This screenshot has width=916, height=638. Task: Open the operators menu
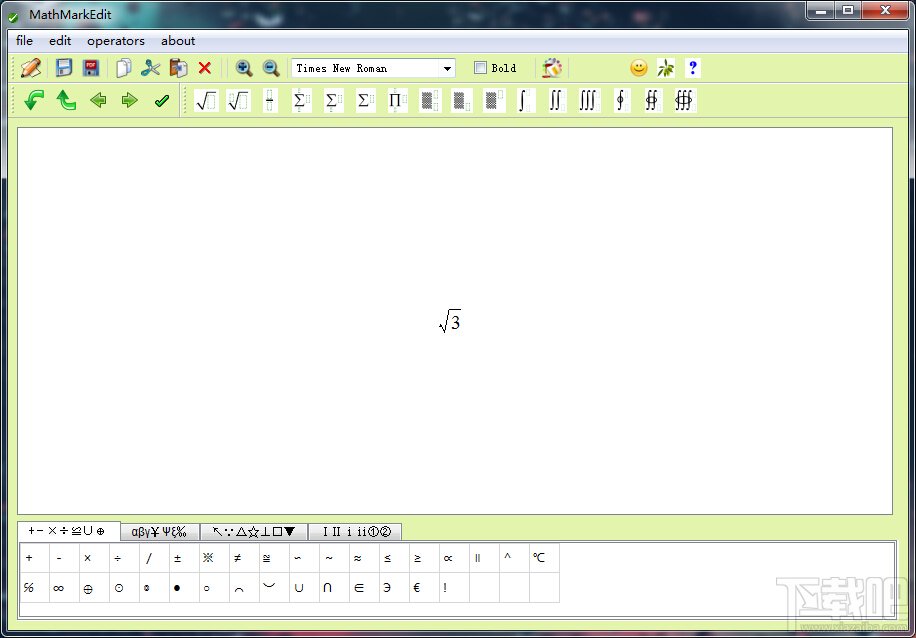116,40
